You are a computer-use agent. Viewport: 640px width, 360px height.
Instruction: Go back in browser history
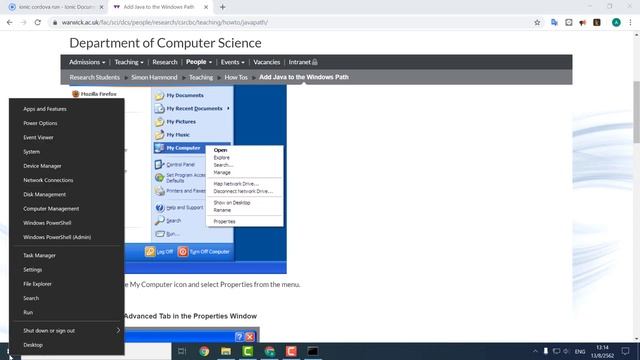coord(9,22)
